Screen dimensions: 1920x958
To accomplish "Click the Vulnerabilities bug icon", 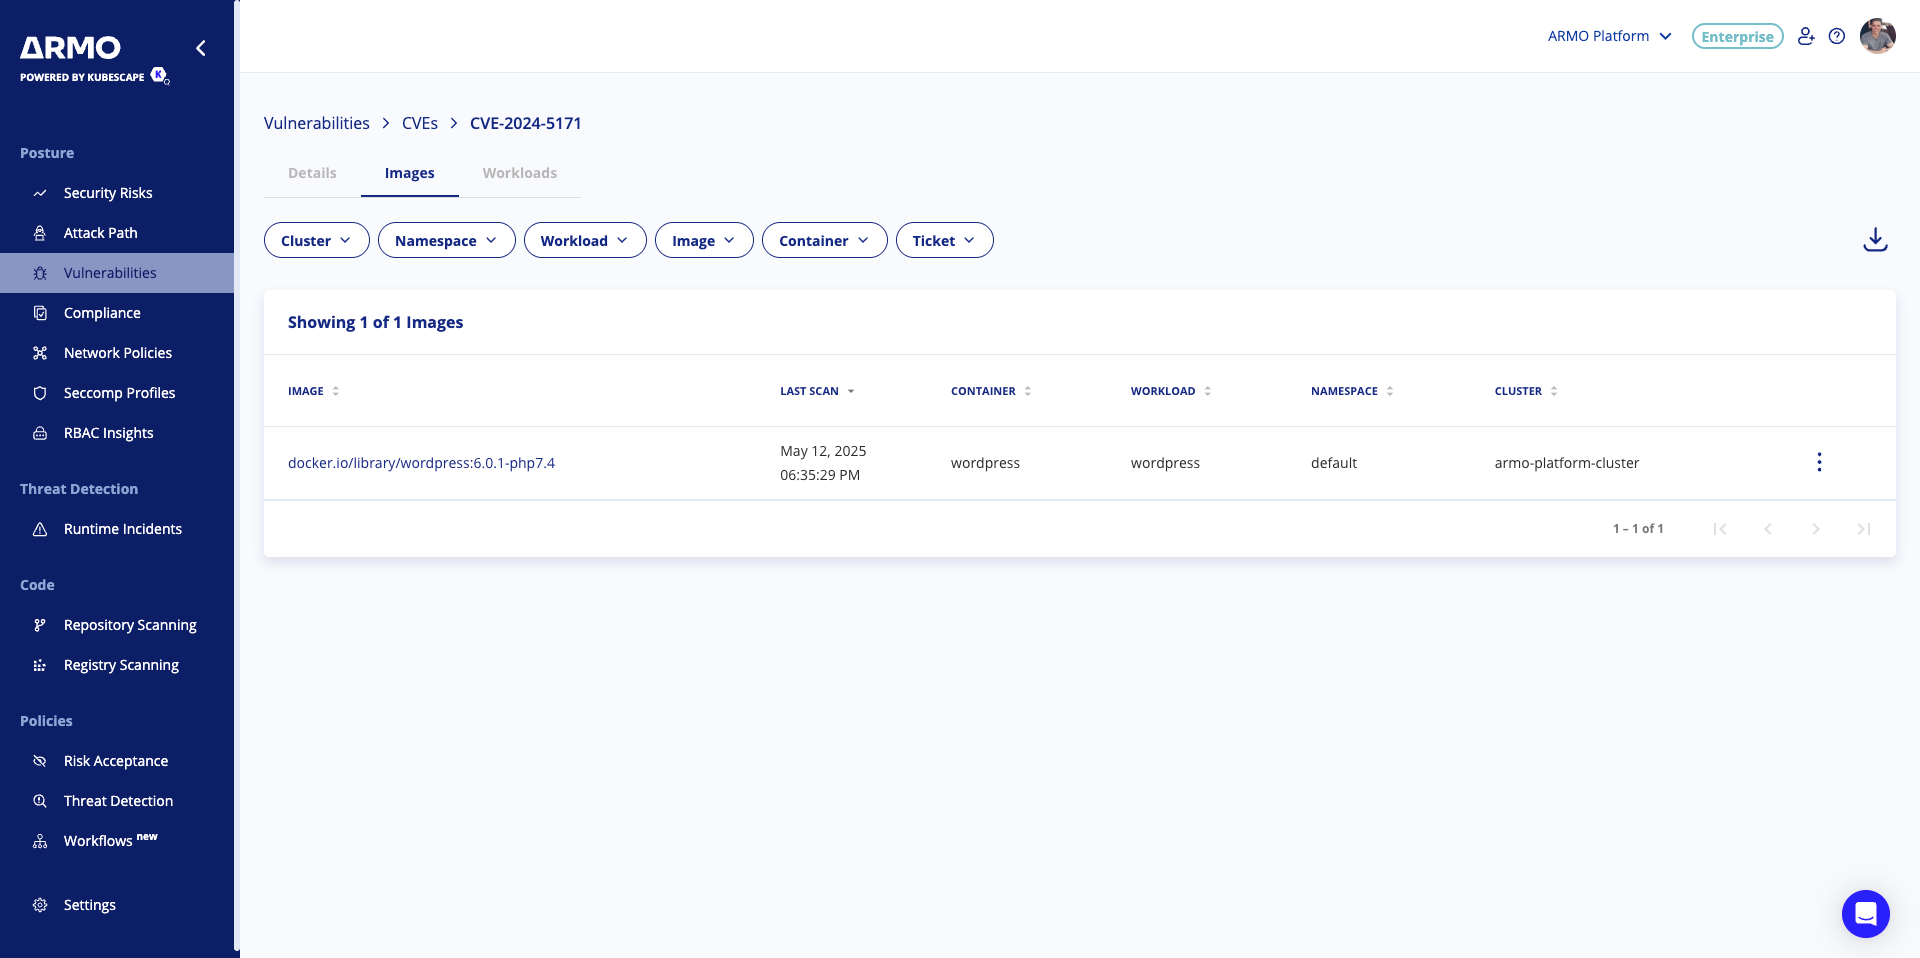I will (40, 273).
